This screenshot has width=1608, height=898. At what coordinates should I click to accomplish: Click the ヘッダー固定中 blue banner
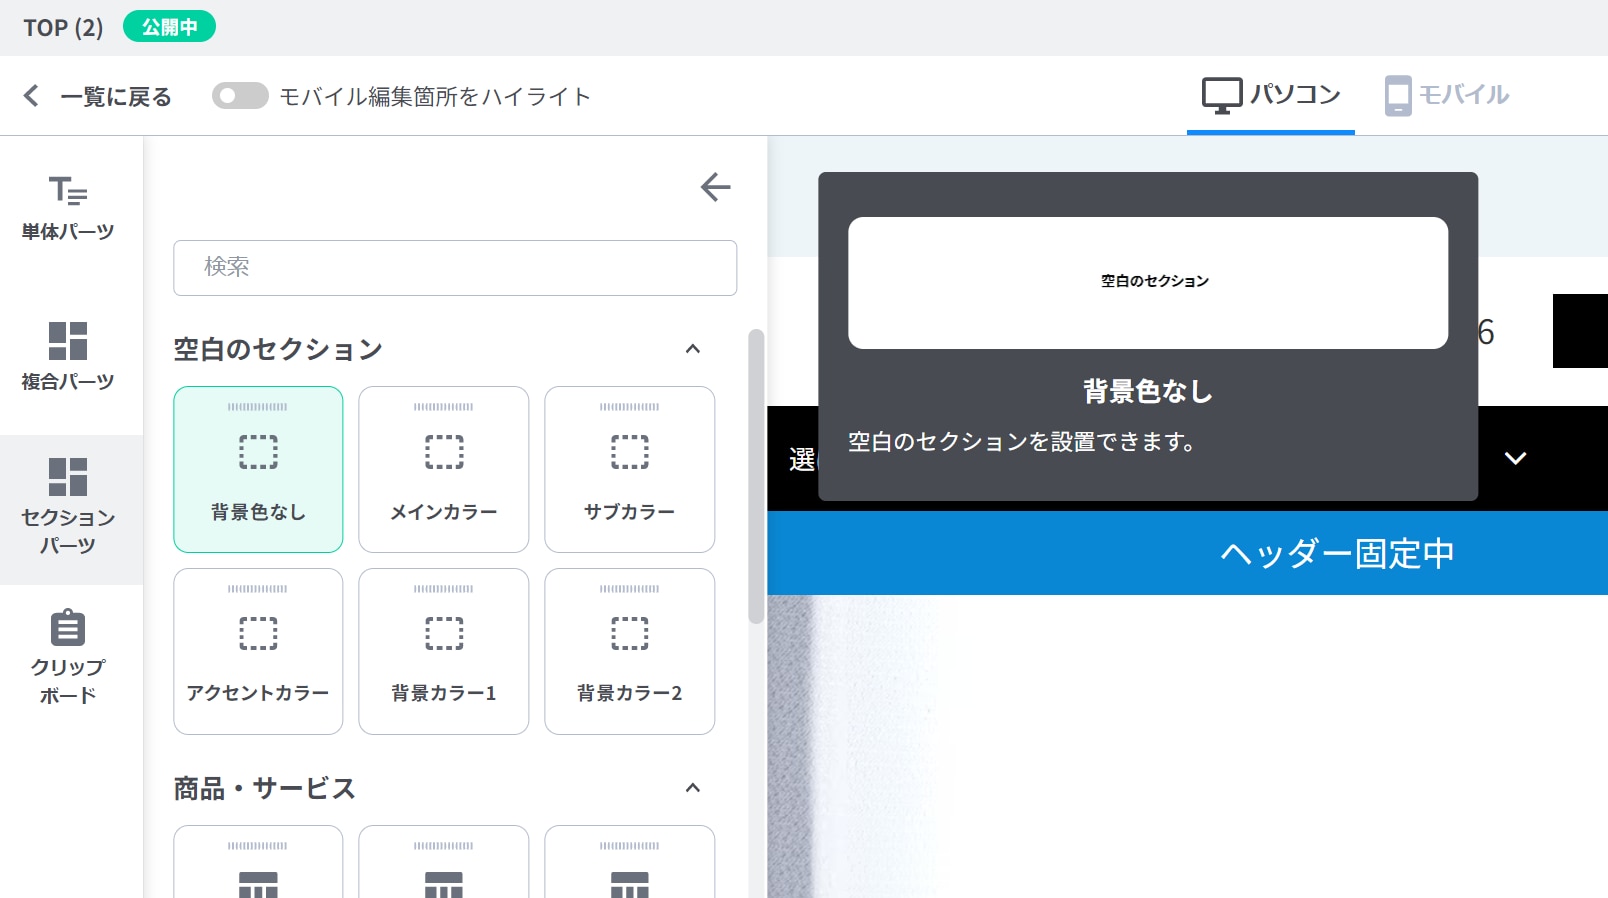tap(1187, 553)
